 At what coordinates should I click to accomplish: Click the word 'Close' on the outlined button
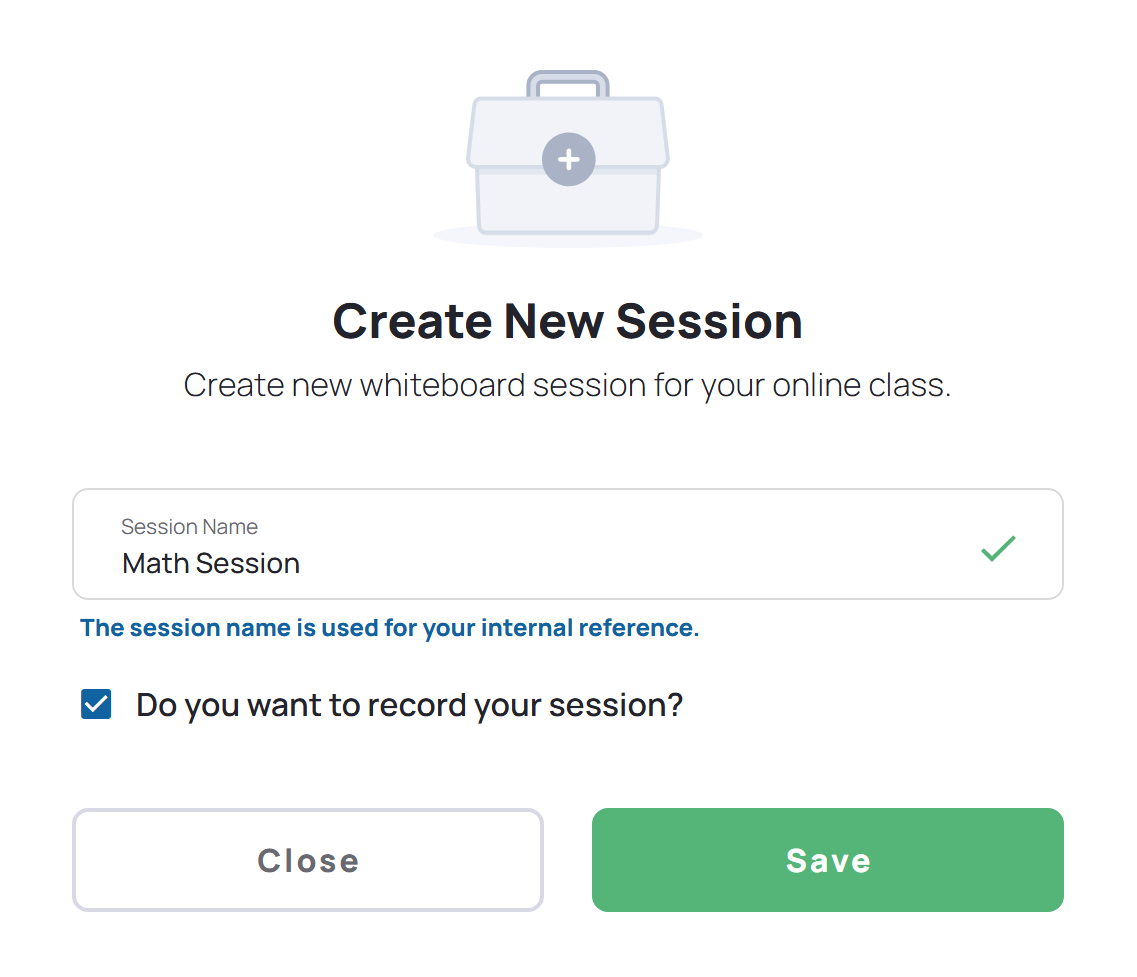308,861
